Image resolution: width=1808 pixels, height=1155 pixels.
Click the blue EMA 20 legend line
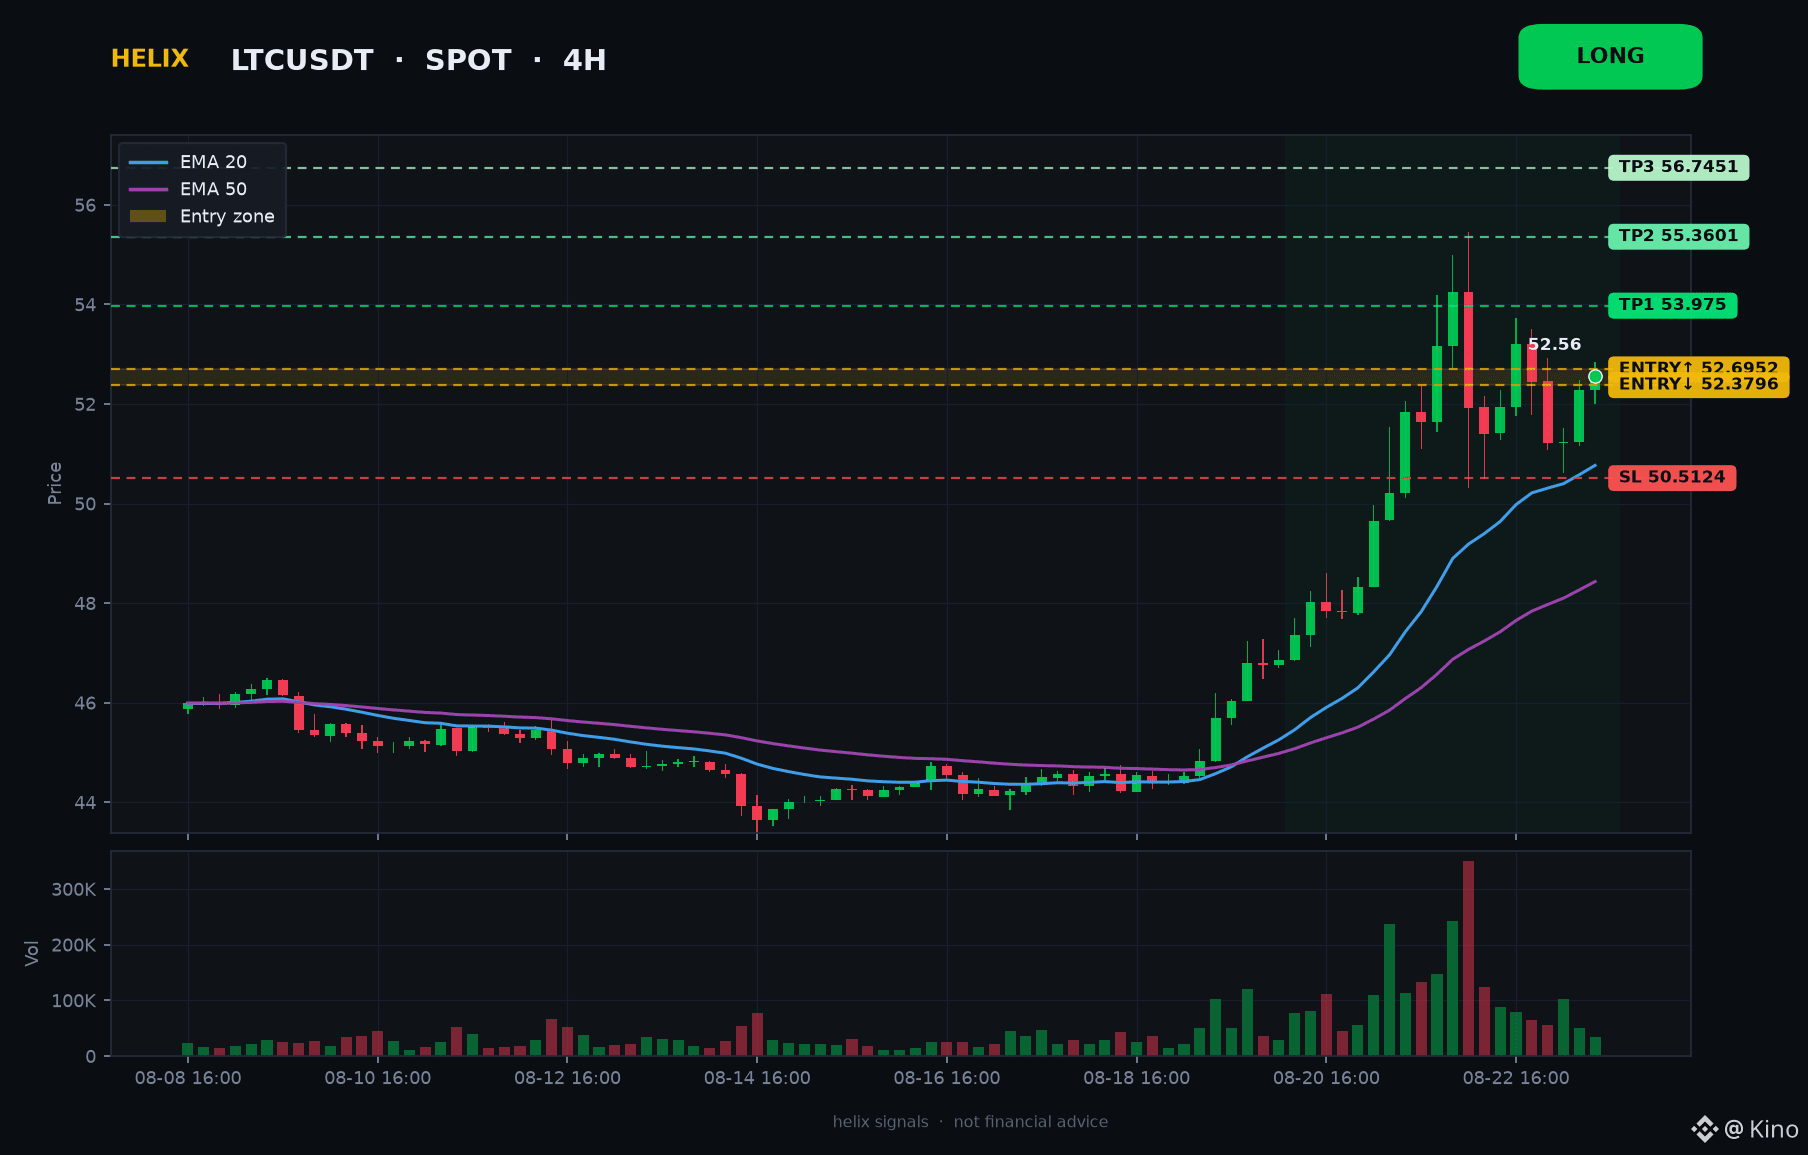(148, 162)
